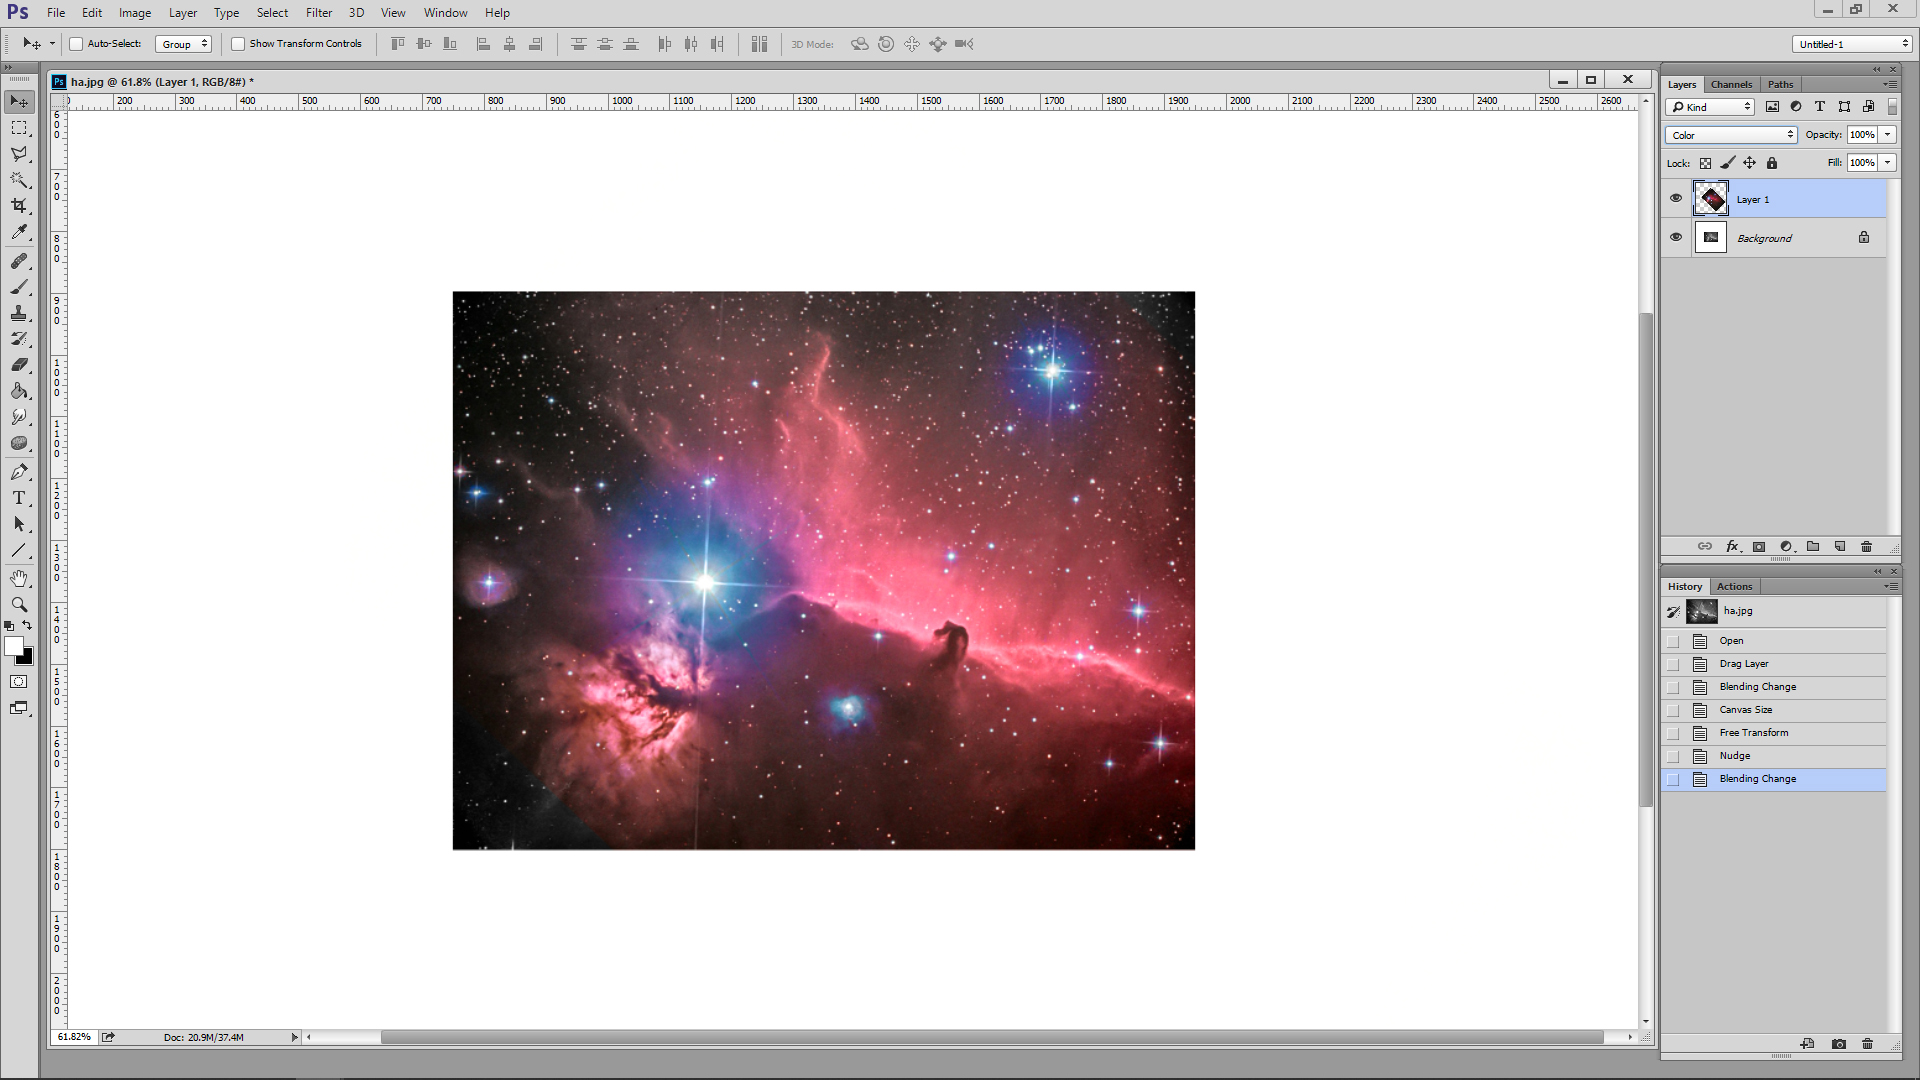Select the Eyedropper tool

click(19, 232)
